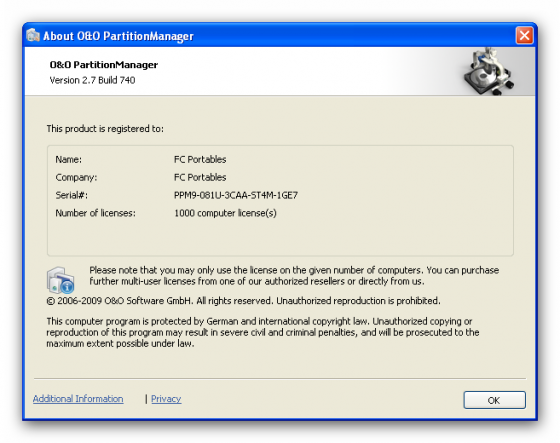Image resolution: width=560 pixels, height=443 pixels.
Task: Click the title bar app icon
Action: click(33, 35)
